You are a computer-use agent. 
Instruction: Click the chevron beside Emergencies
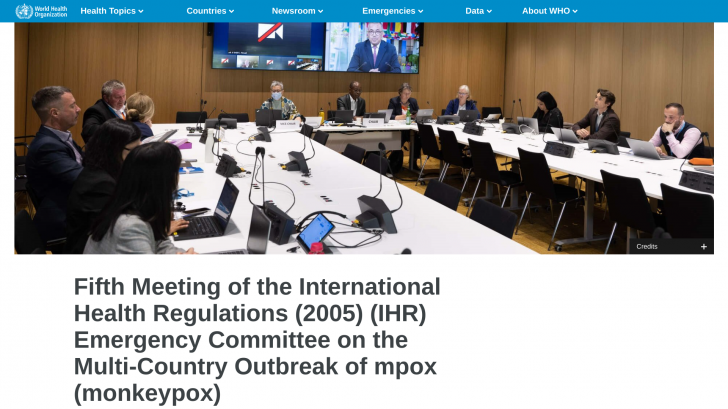click(x=421, y=11)
